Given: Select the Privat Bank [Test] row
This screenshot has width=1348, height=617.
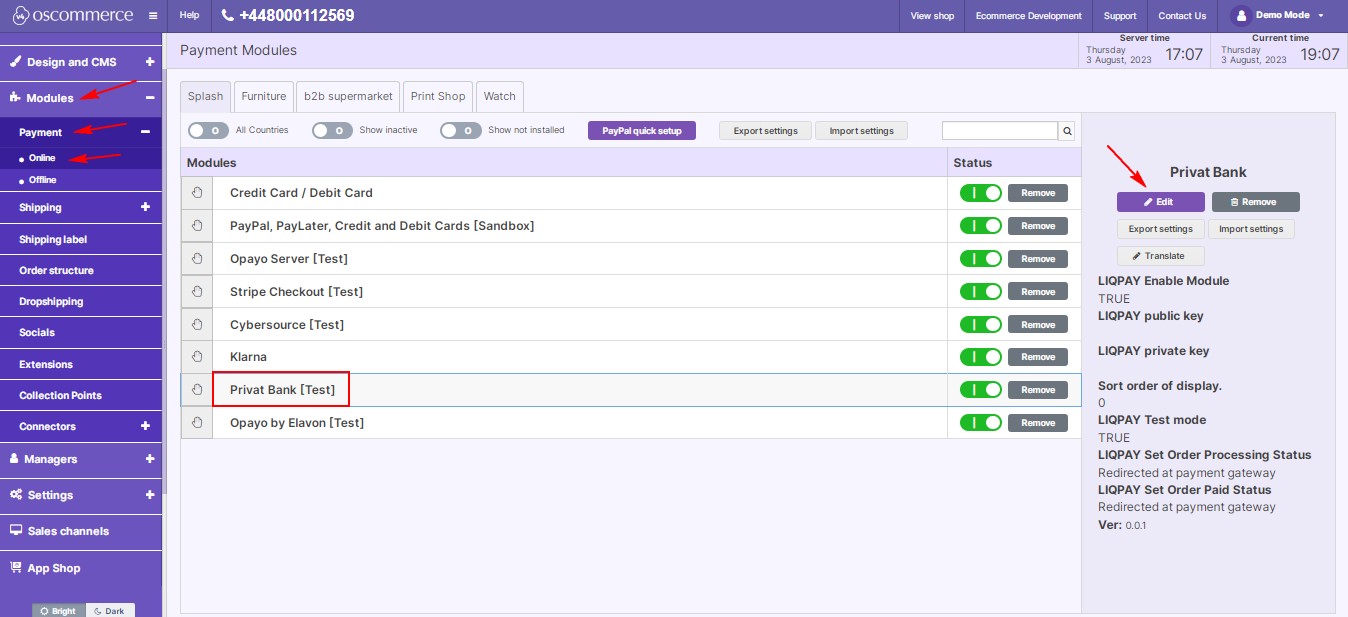Looking at the screenshot, I should [631, 390].
